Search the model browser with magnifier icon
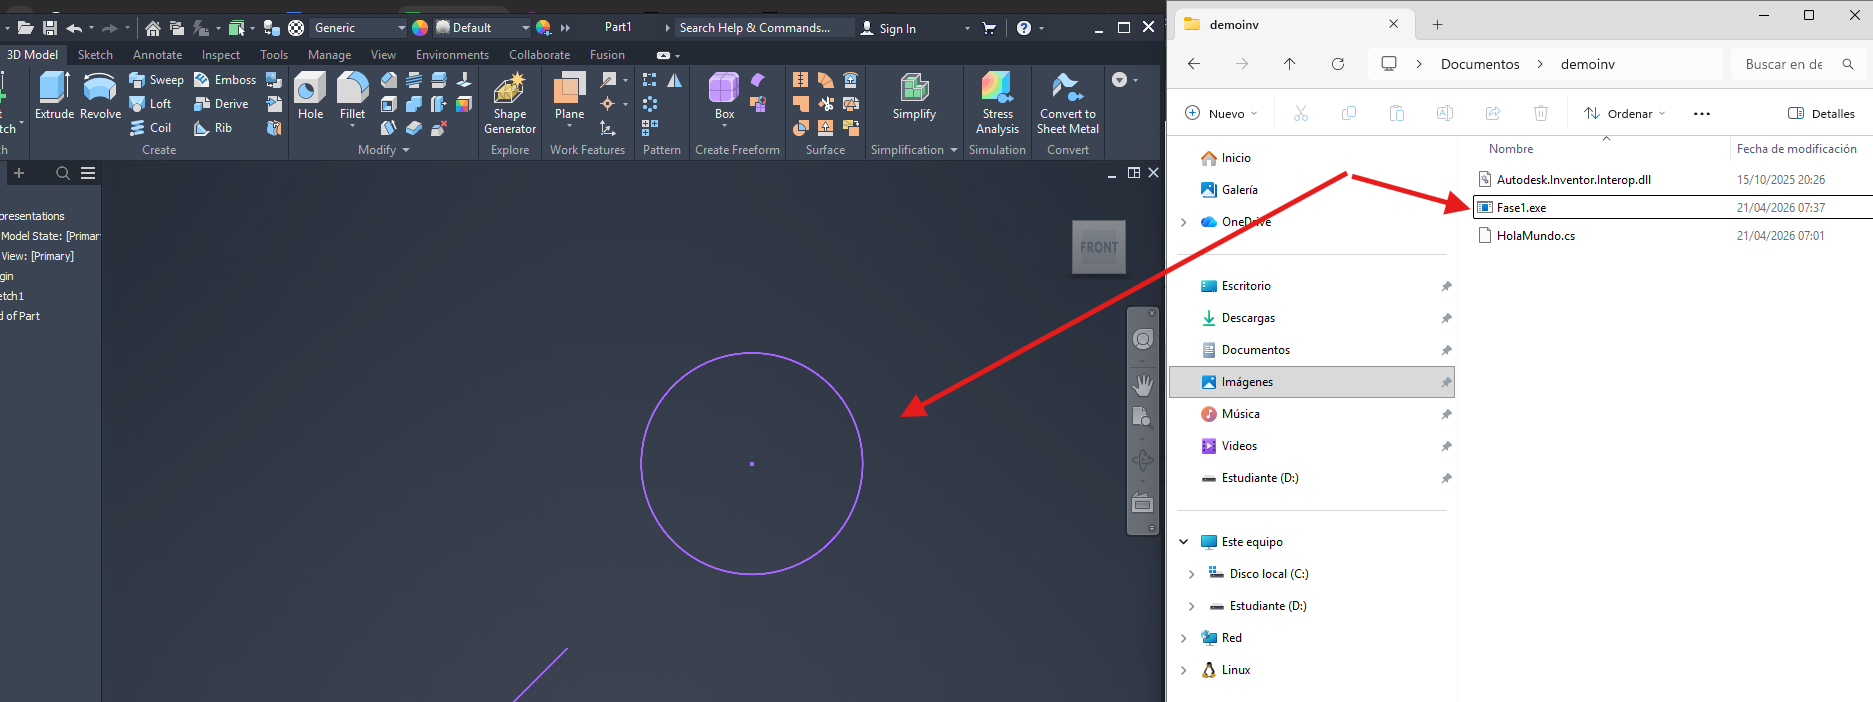This screenshot has height=702, width=1873. (x=63, y=173)
